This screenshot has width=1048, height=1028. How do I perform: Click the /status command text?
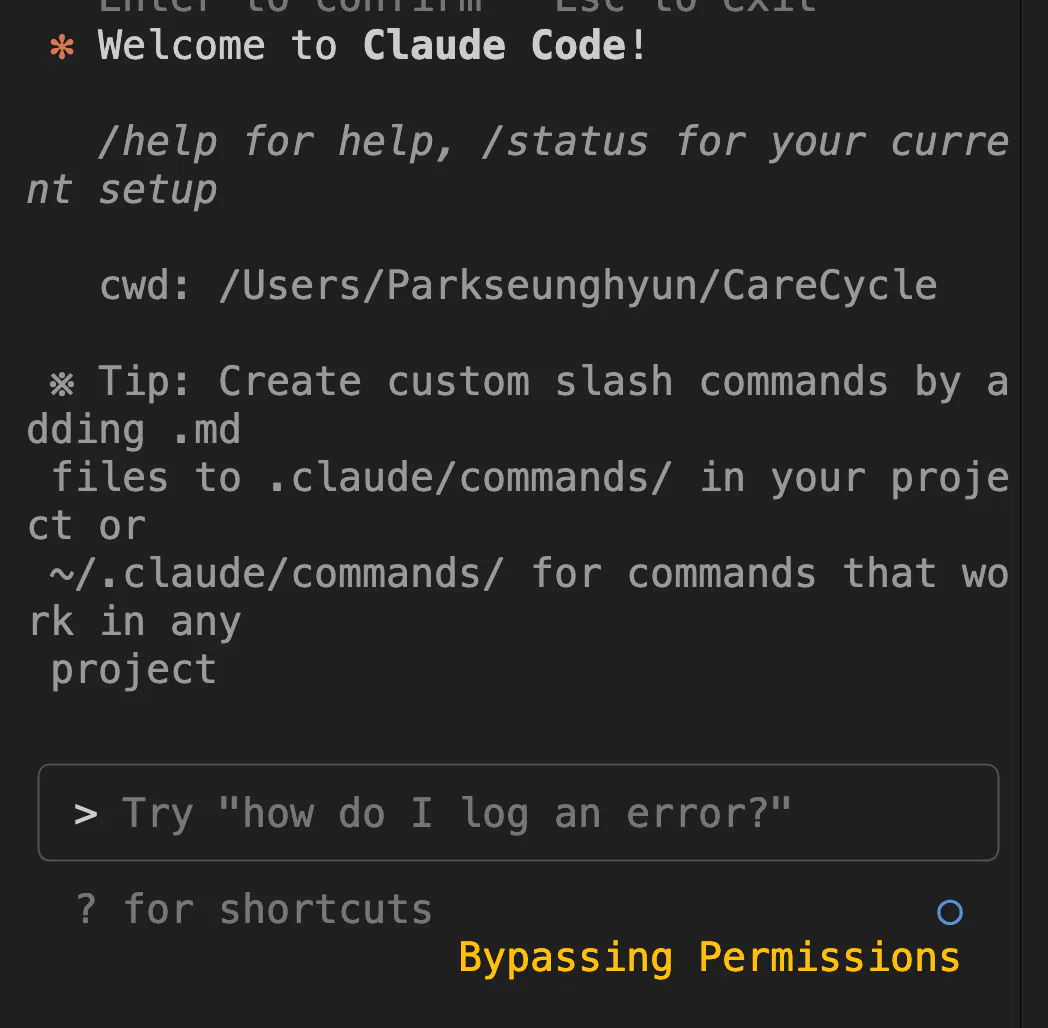[x=564, y=142]
